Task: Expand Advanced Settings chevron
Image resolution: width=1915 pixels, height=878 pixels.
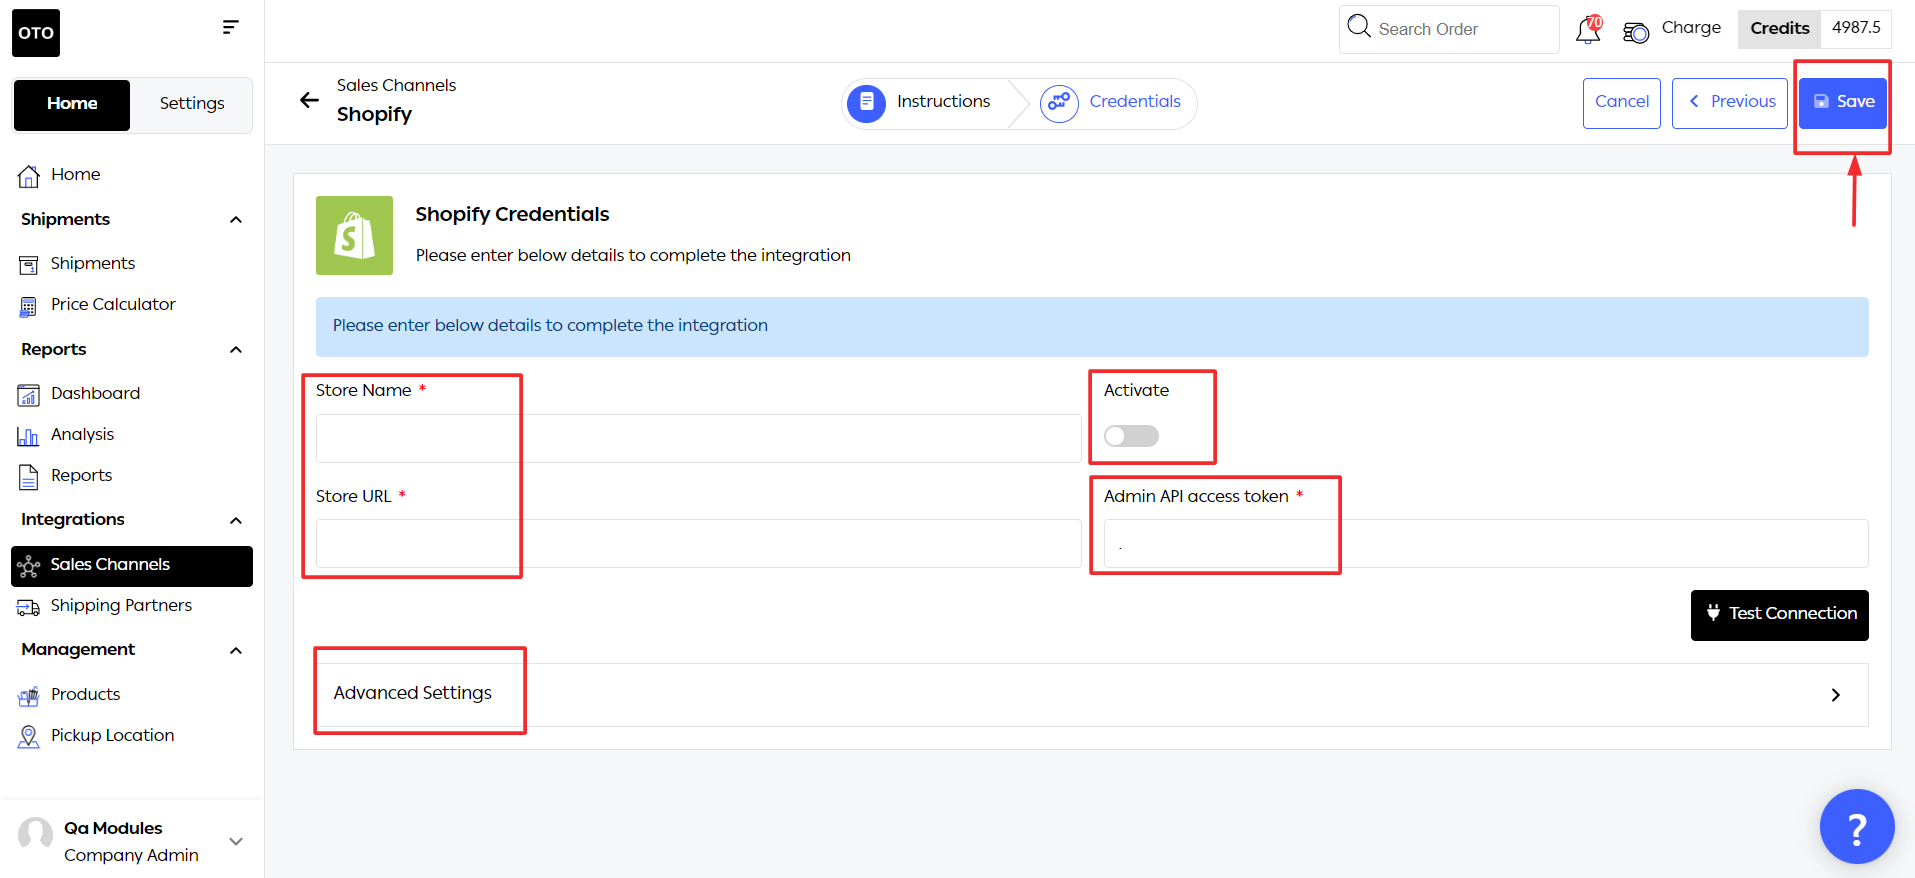Action: pos(1835,695)
